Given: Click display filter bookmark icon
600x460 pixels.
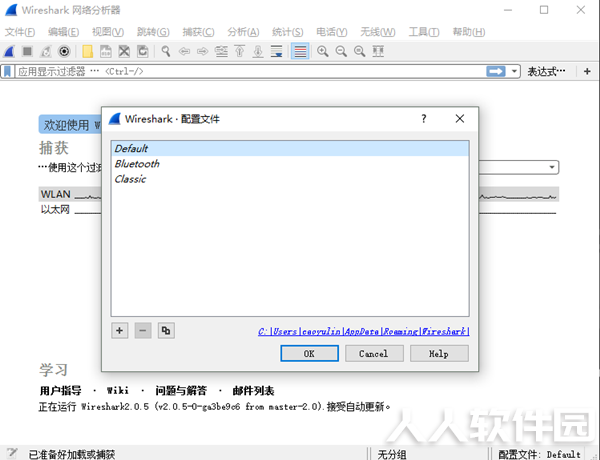Looking at the screenshot, I should click(7, 71).
